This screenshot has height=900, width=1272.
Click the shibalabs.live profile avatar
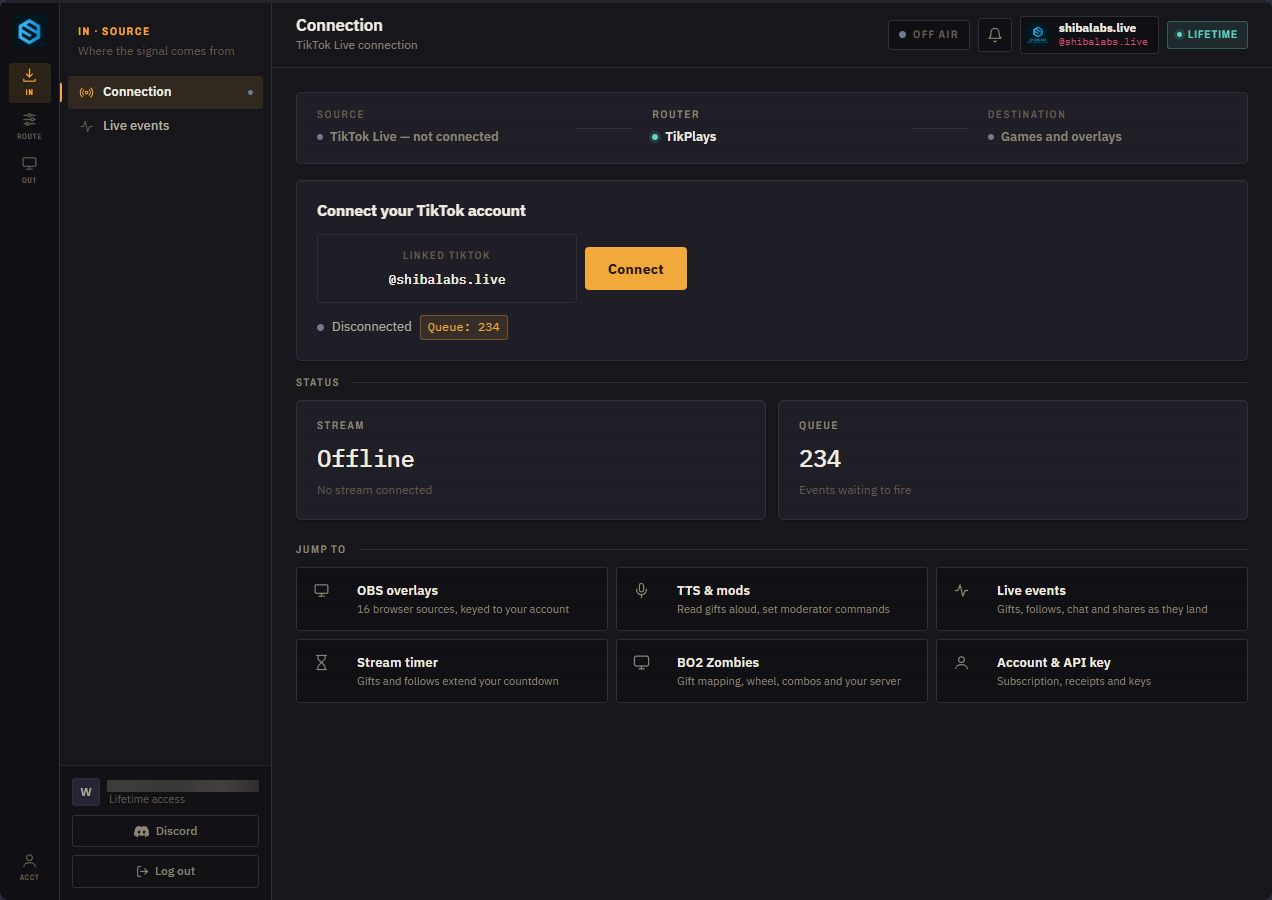pos(1038,34)
